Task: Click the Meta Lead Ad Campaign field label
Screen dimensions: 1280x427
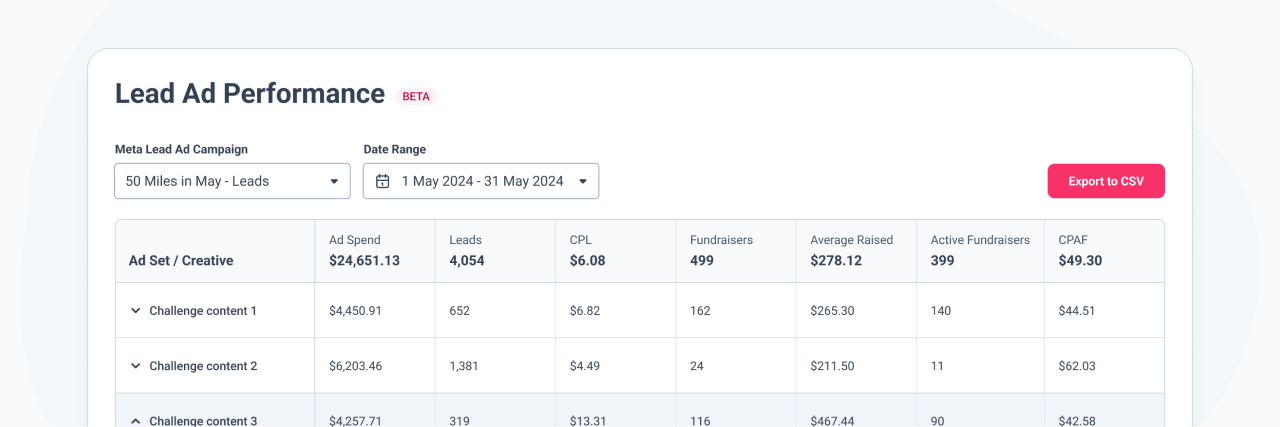Action: 181,149
